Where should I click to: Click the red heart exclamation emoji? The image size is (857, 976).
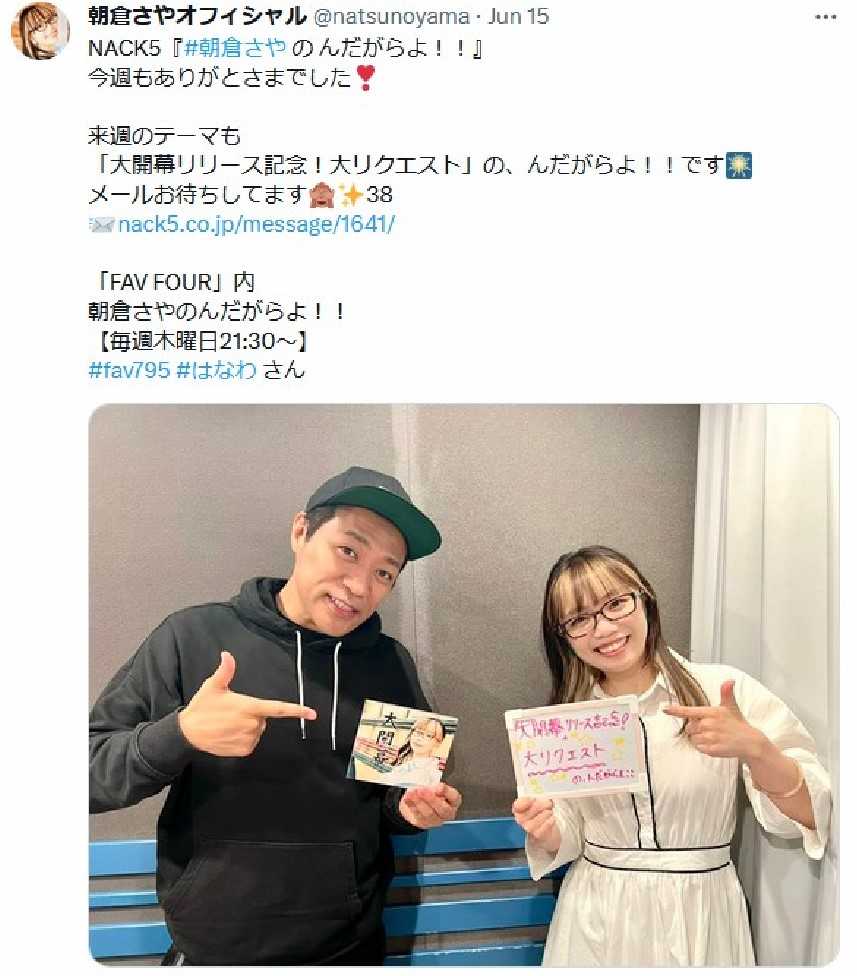[365, 78]
